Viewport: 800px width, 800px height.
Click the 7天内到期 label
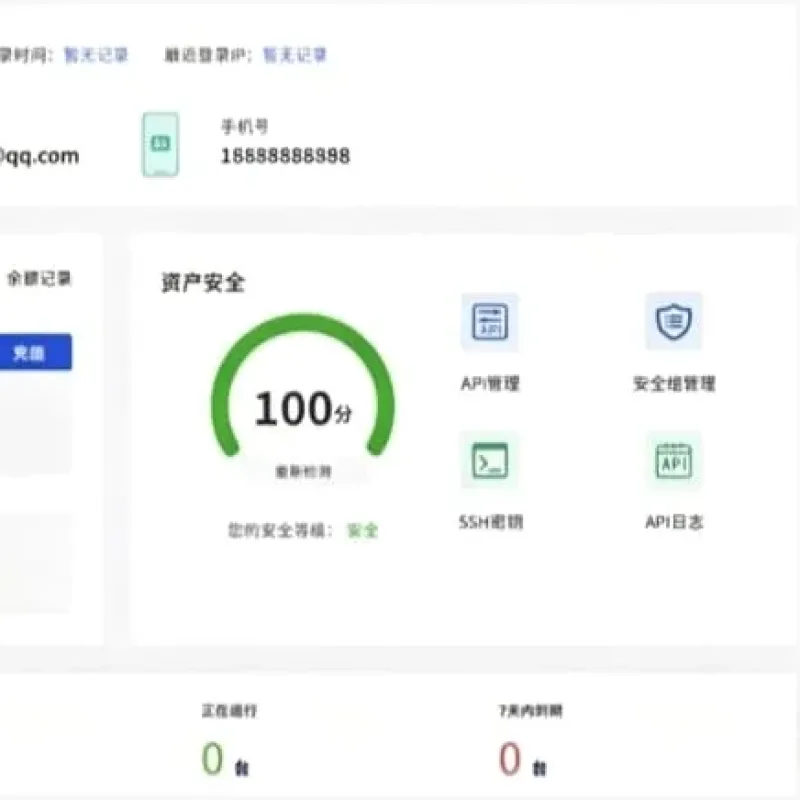point(531,711)
